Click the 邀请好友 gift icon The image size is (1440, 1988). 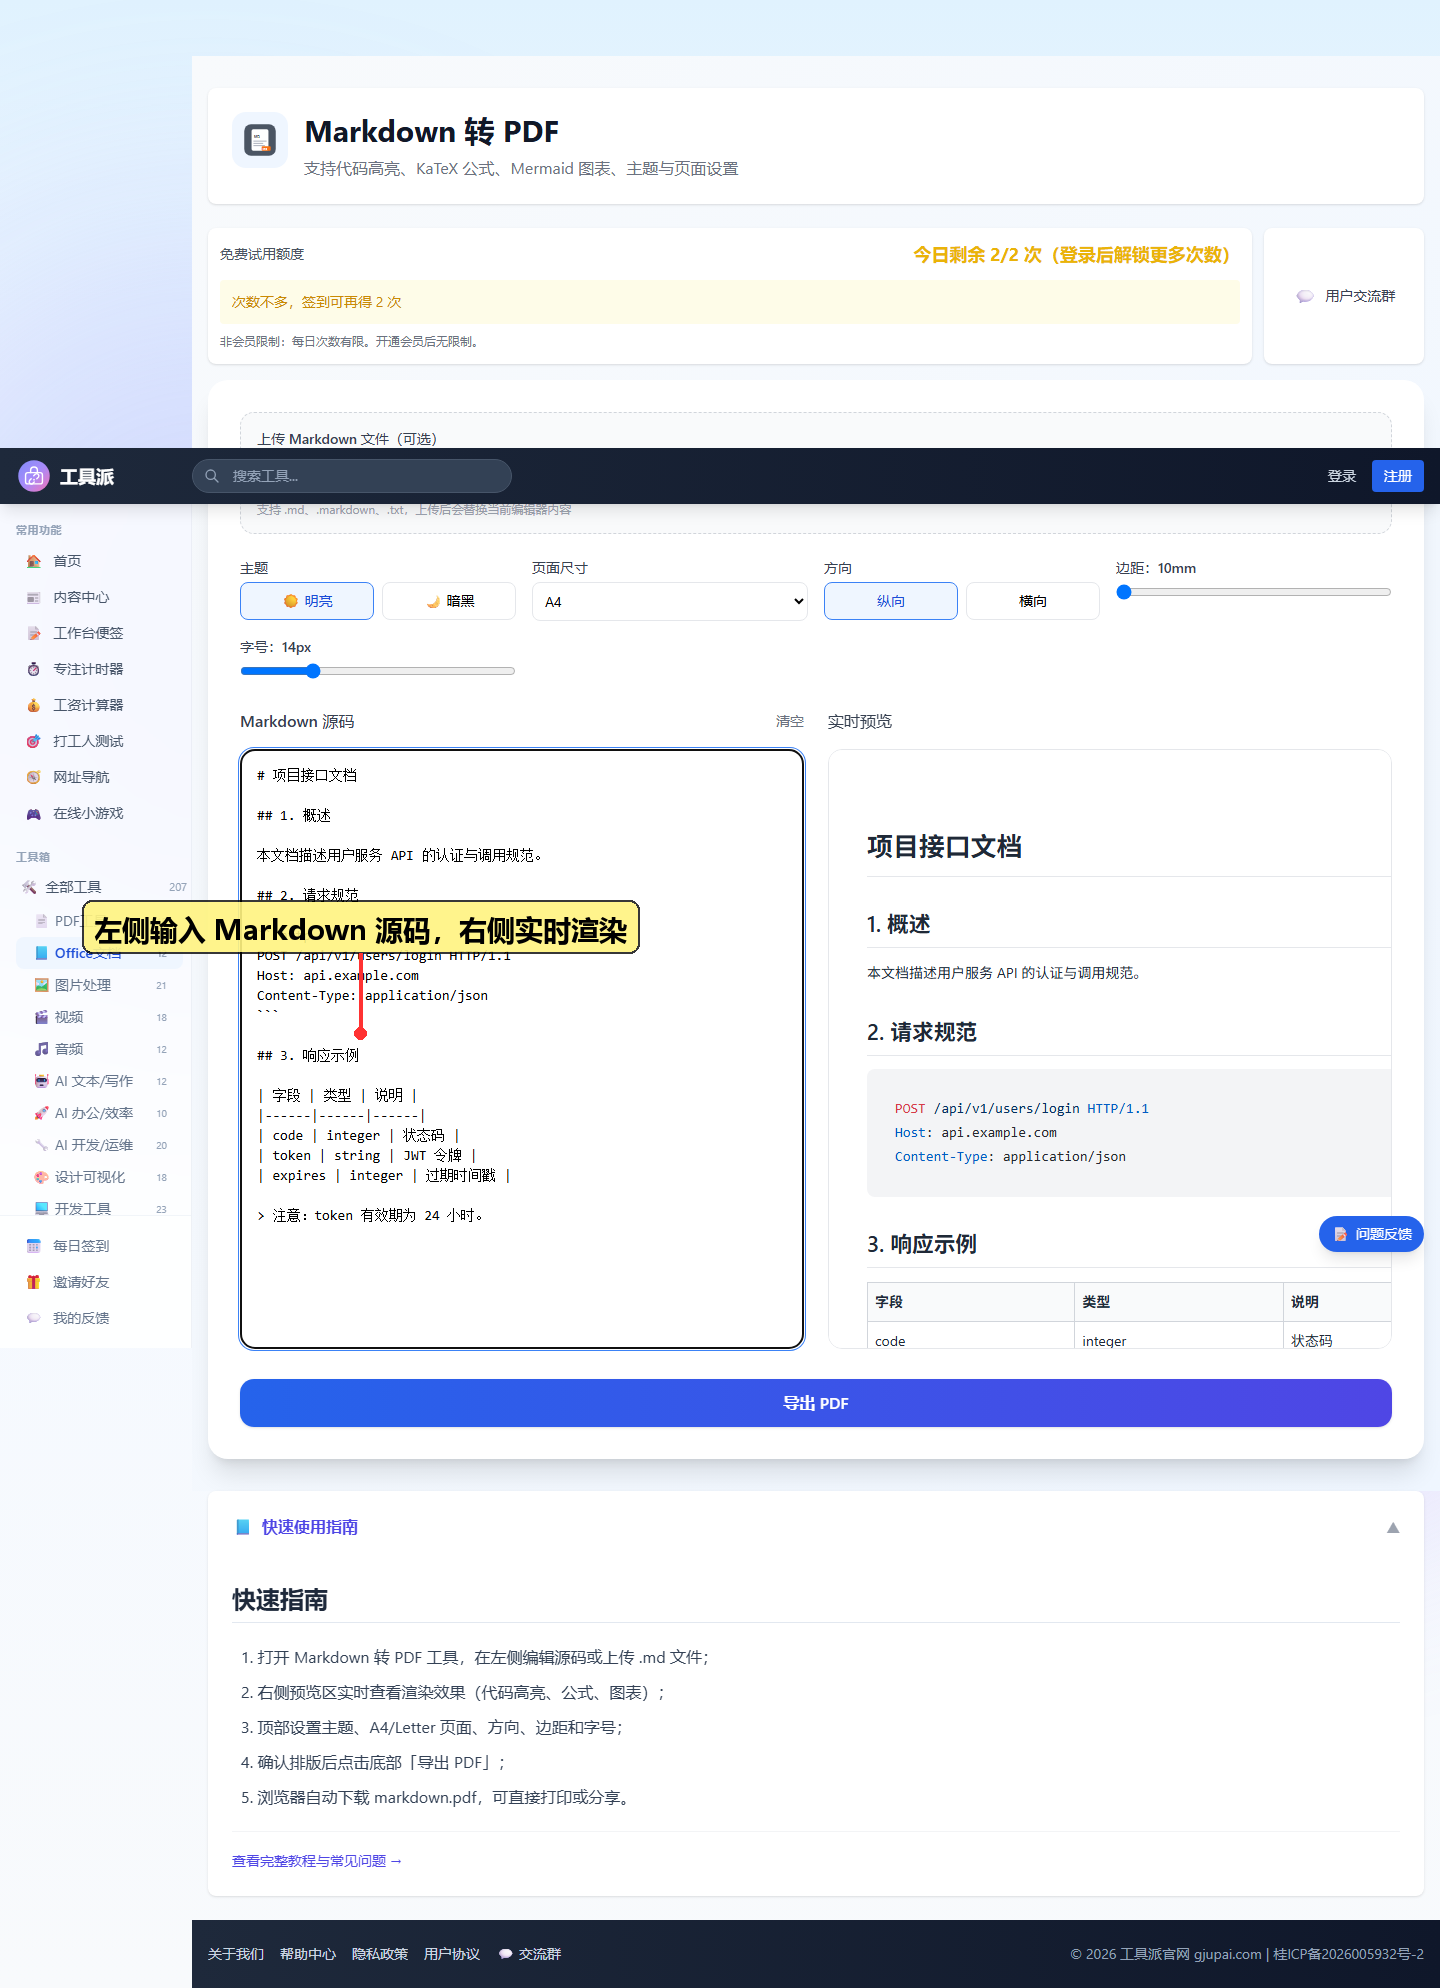pos(34,1282)
